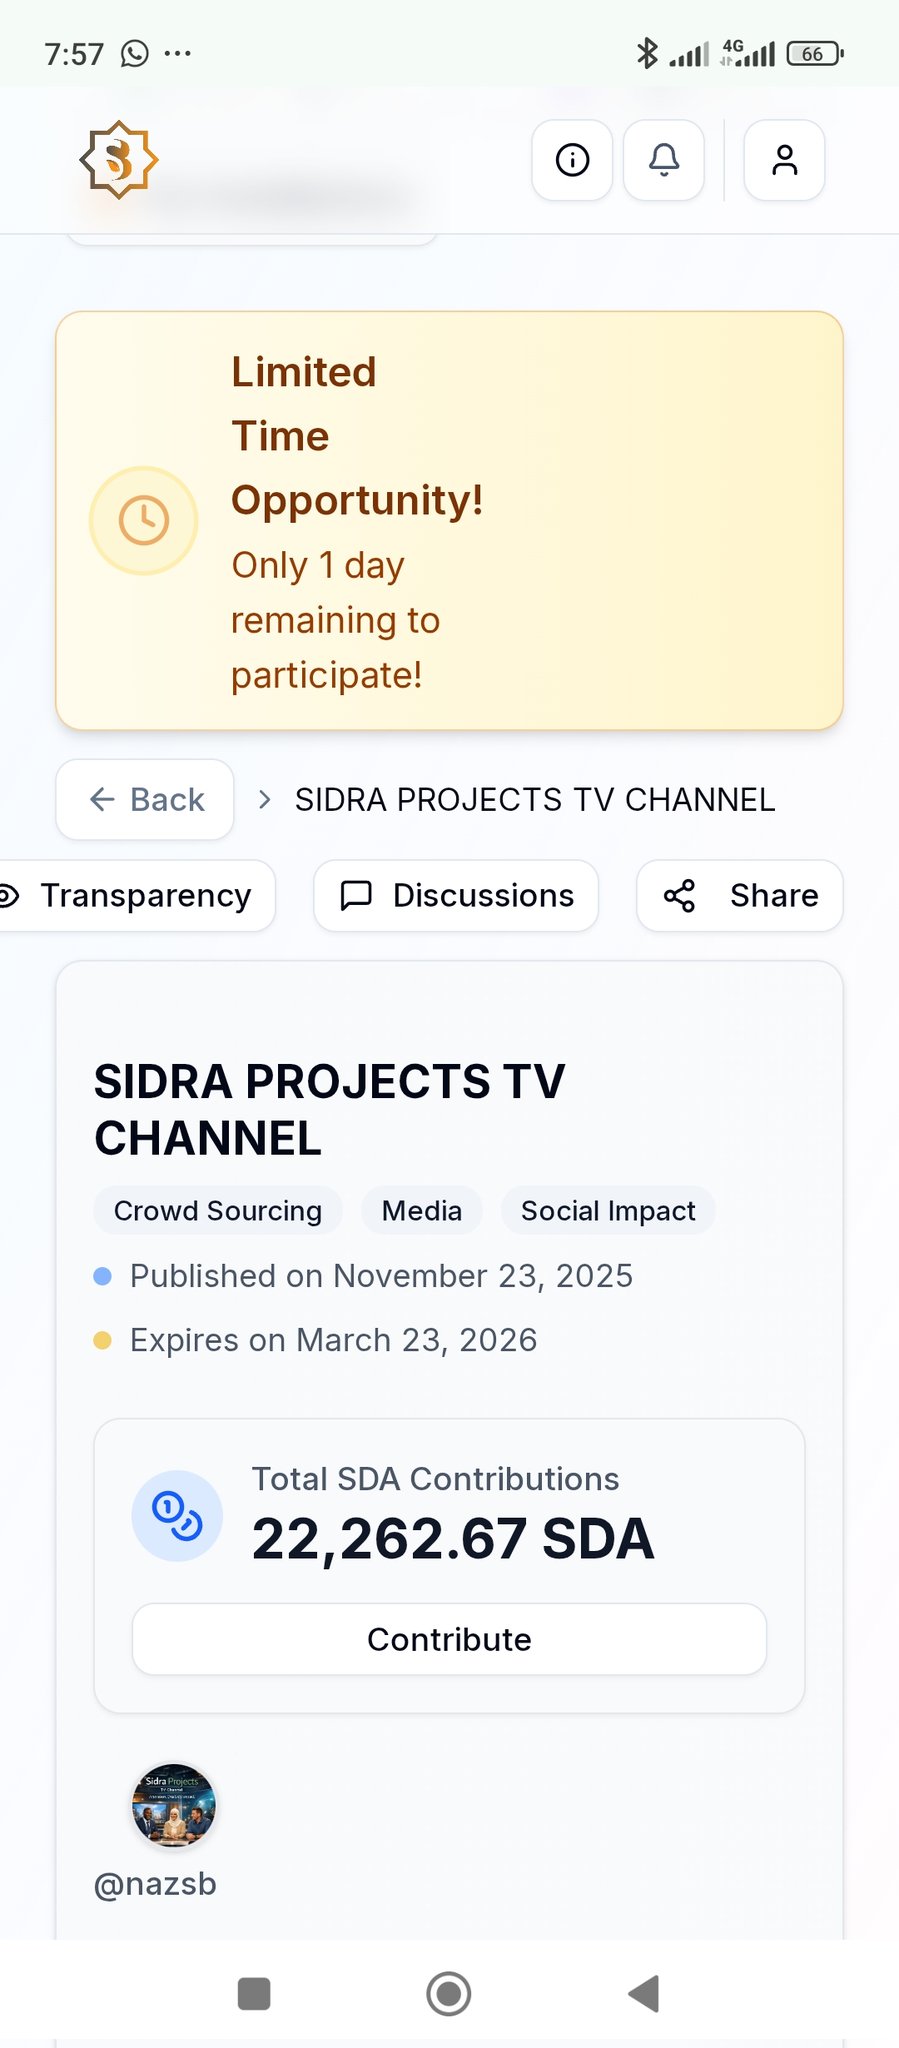Viewport: 899px width, 2048px height.
Task: Tap the @nazsb profile avatar
Action: coord(174,1805)
